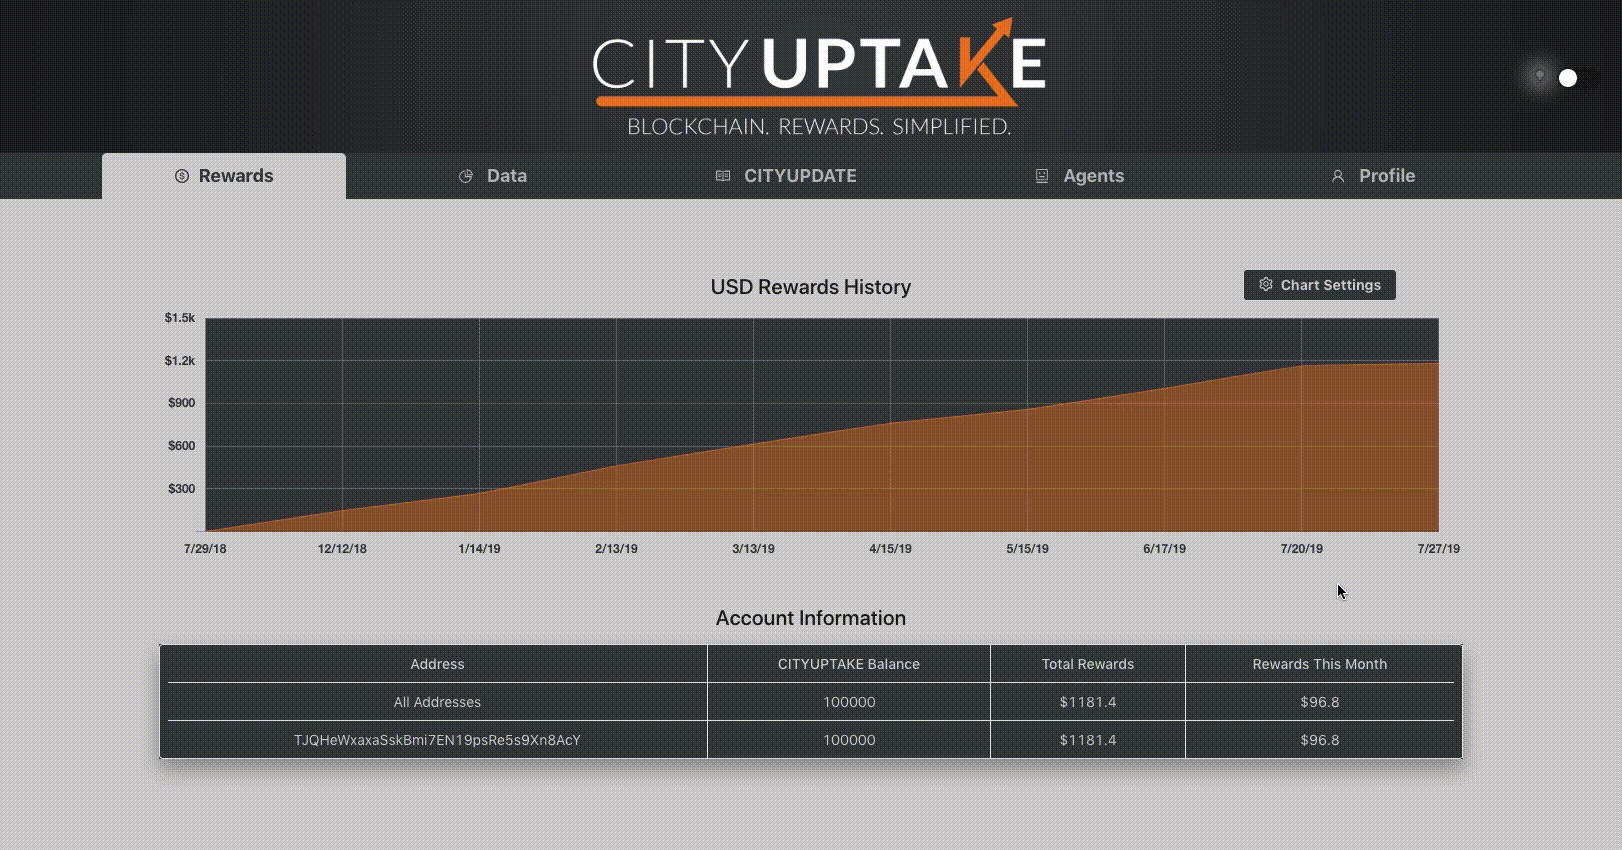Click the dollar icon on Rewards tab

click(x=181, y=176)
